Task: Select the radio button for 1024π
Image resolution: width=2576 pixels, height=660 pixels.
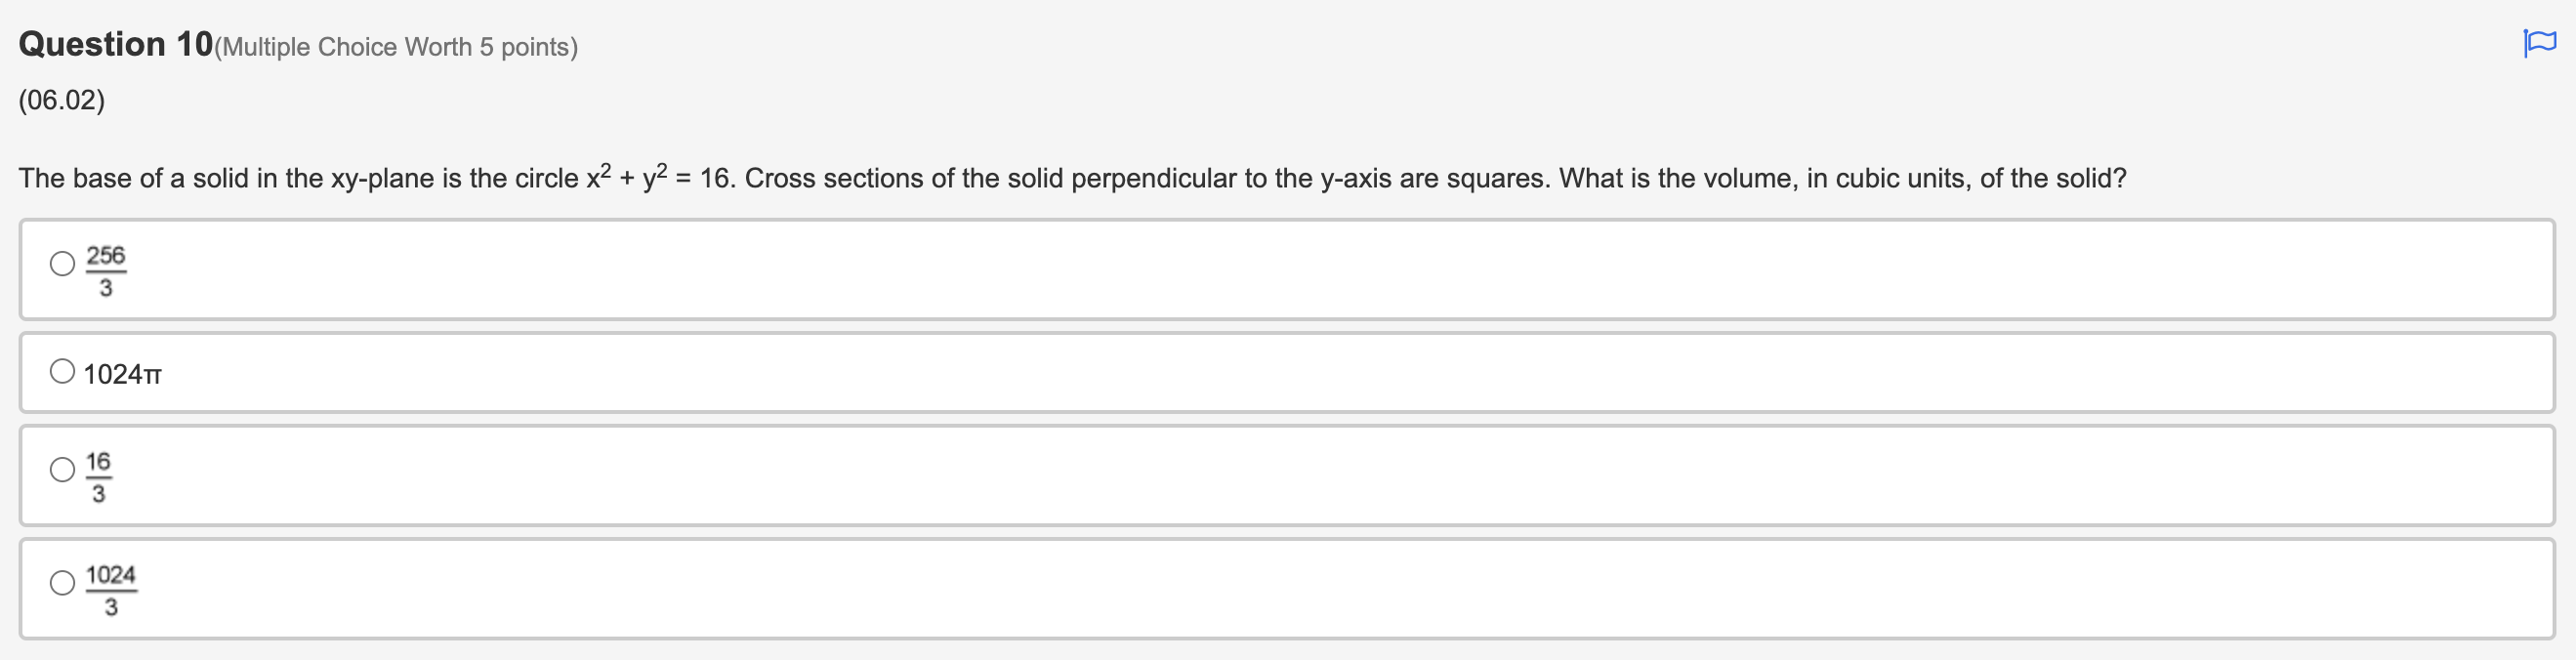Action: [x=61, y=370]
